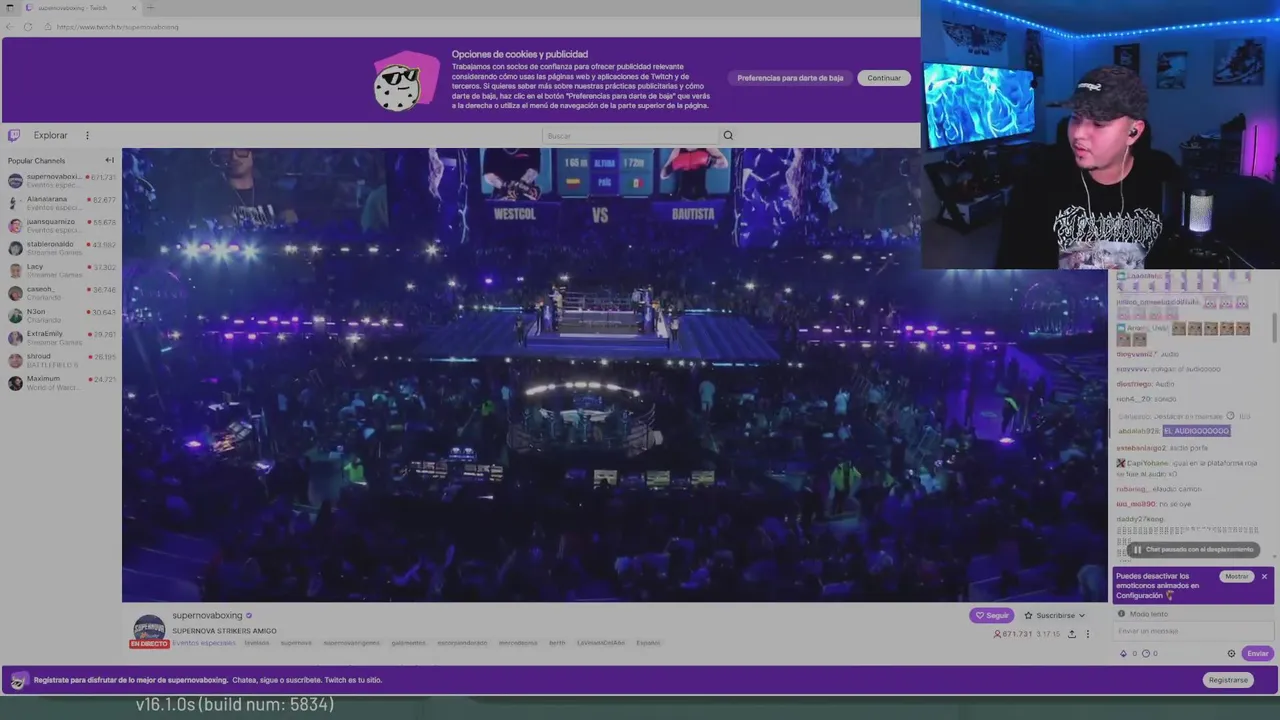Click the chat scrollbar
The height and width of the screenshot is (720, 1280).
click(1274, 330)
